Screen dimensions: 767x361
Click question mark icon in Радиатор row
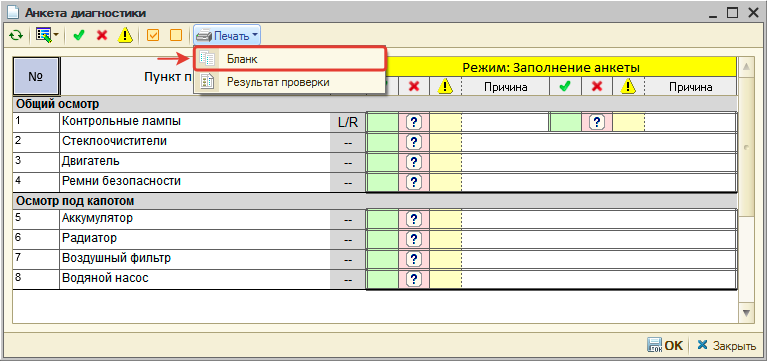coord(414,239)
